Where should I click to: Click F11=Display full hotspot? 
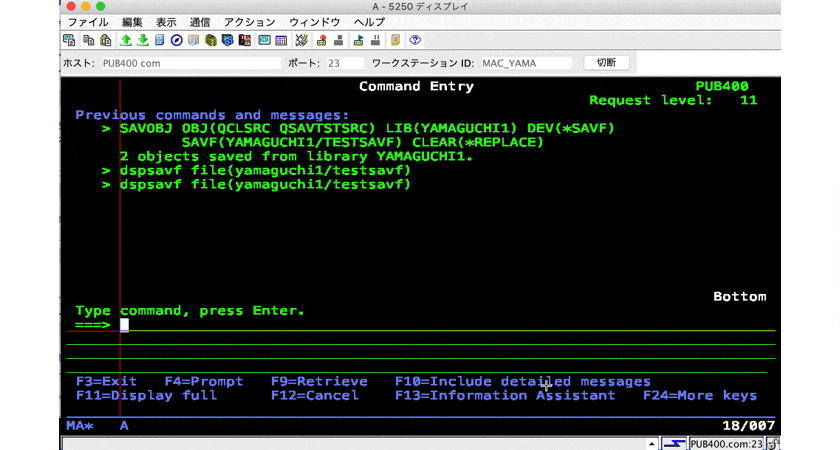tap(146, 395)
